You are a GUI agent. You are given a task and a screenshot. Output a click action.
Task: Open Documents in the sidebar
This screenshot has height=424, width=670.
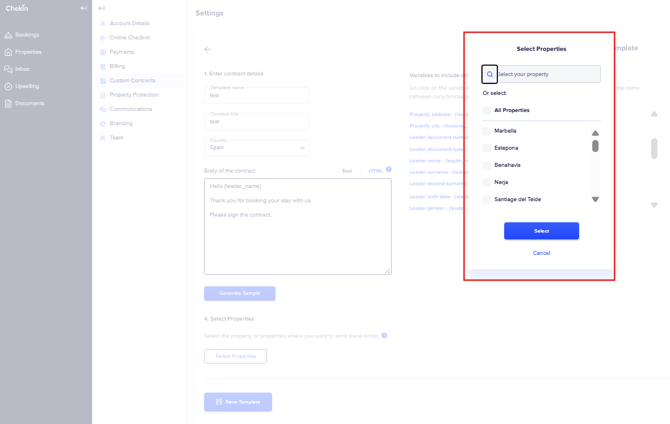pyautogui.click(x=29, y=103)
